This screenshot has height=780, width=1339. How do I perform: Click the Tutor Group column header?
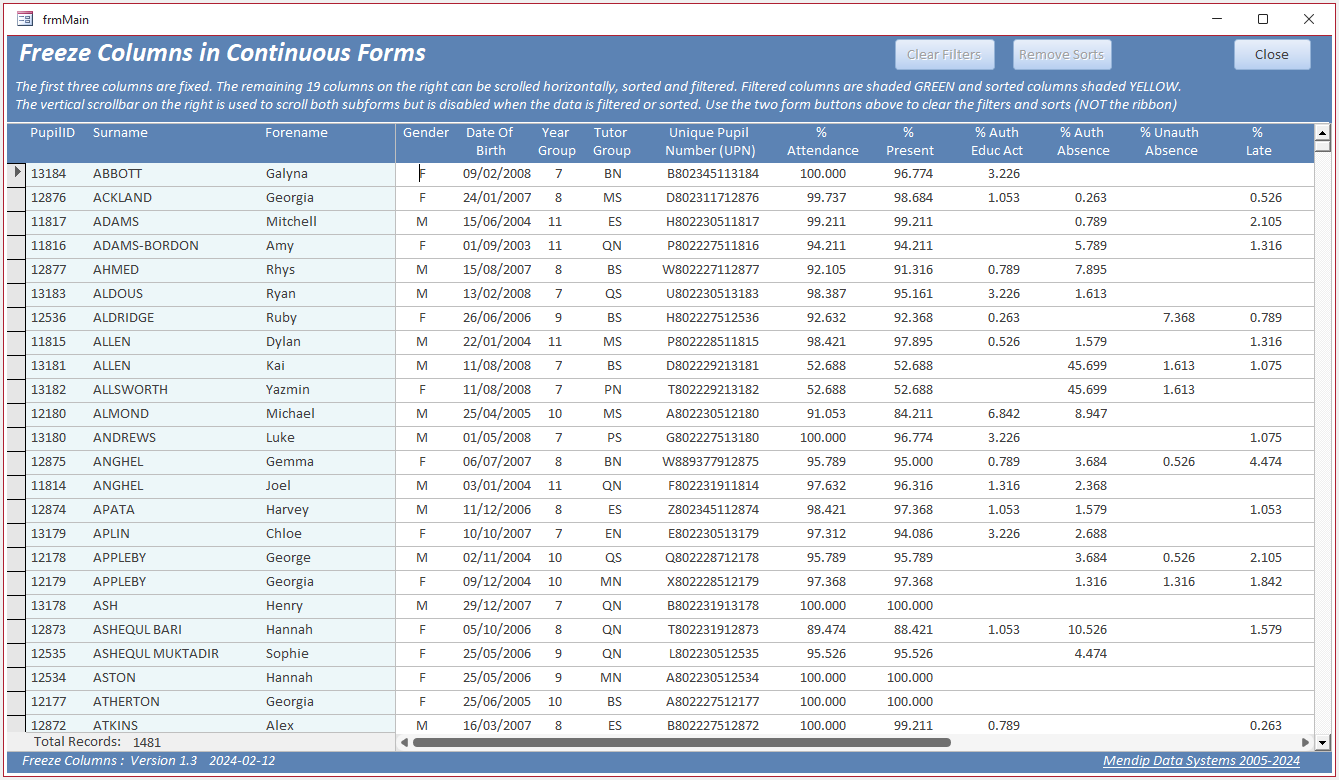pyautogui.click(x=611, y=141)
